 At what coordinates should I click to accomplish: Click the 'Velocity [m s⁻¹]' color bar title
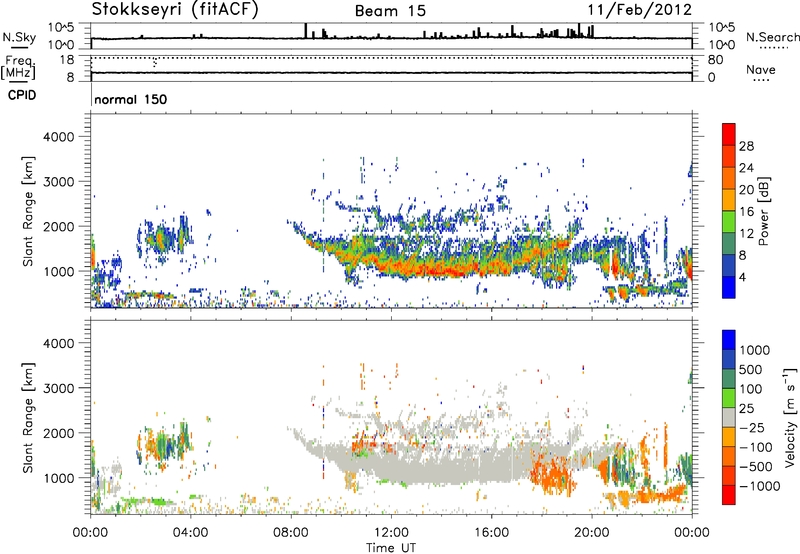pos(791,417)
